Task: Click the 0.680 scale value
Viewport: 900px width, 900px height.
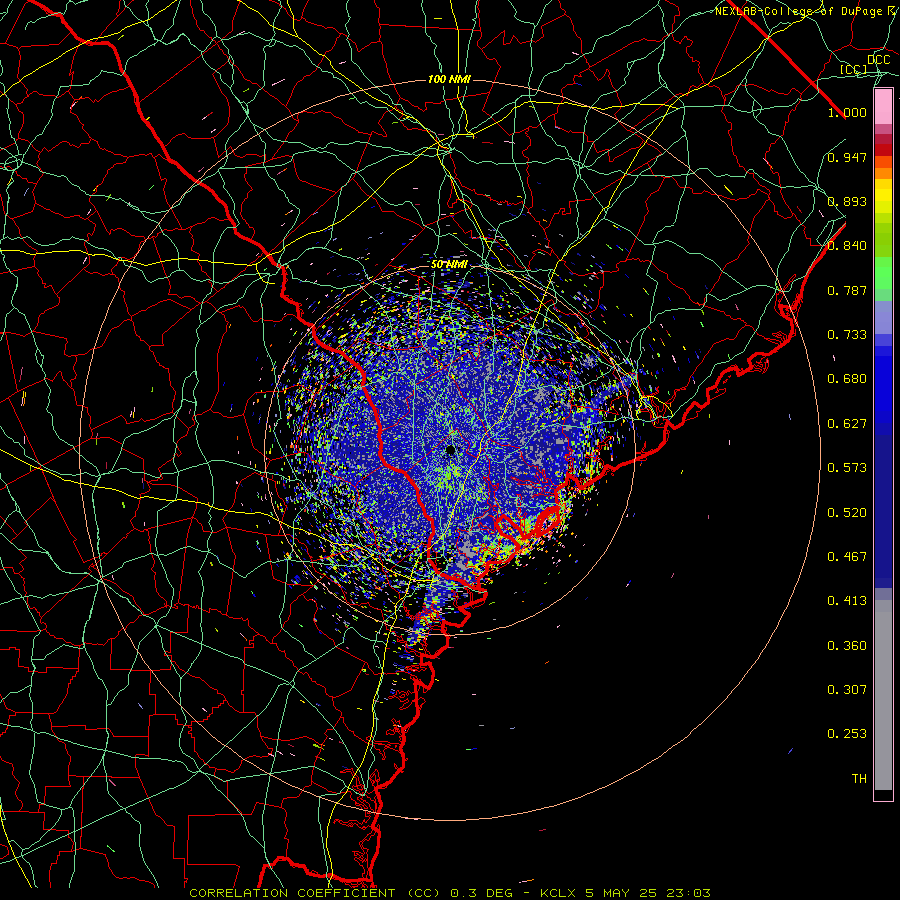Action: [847, 379]
